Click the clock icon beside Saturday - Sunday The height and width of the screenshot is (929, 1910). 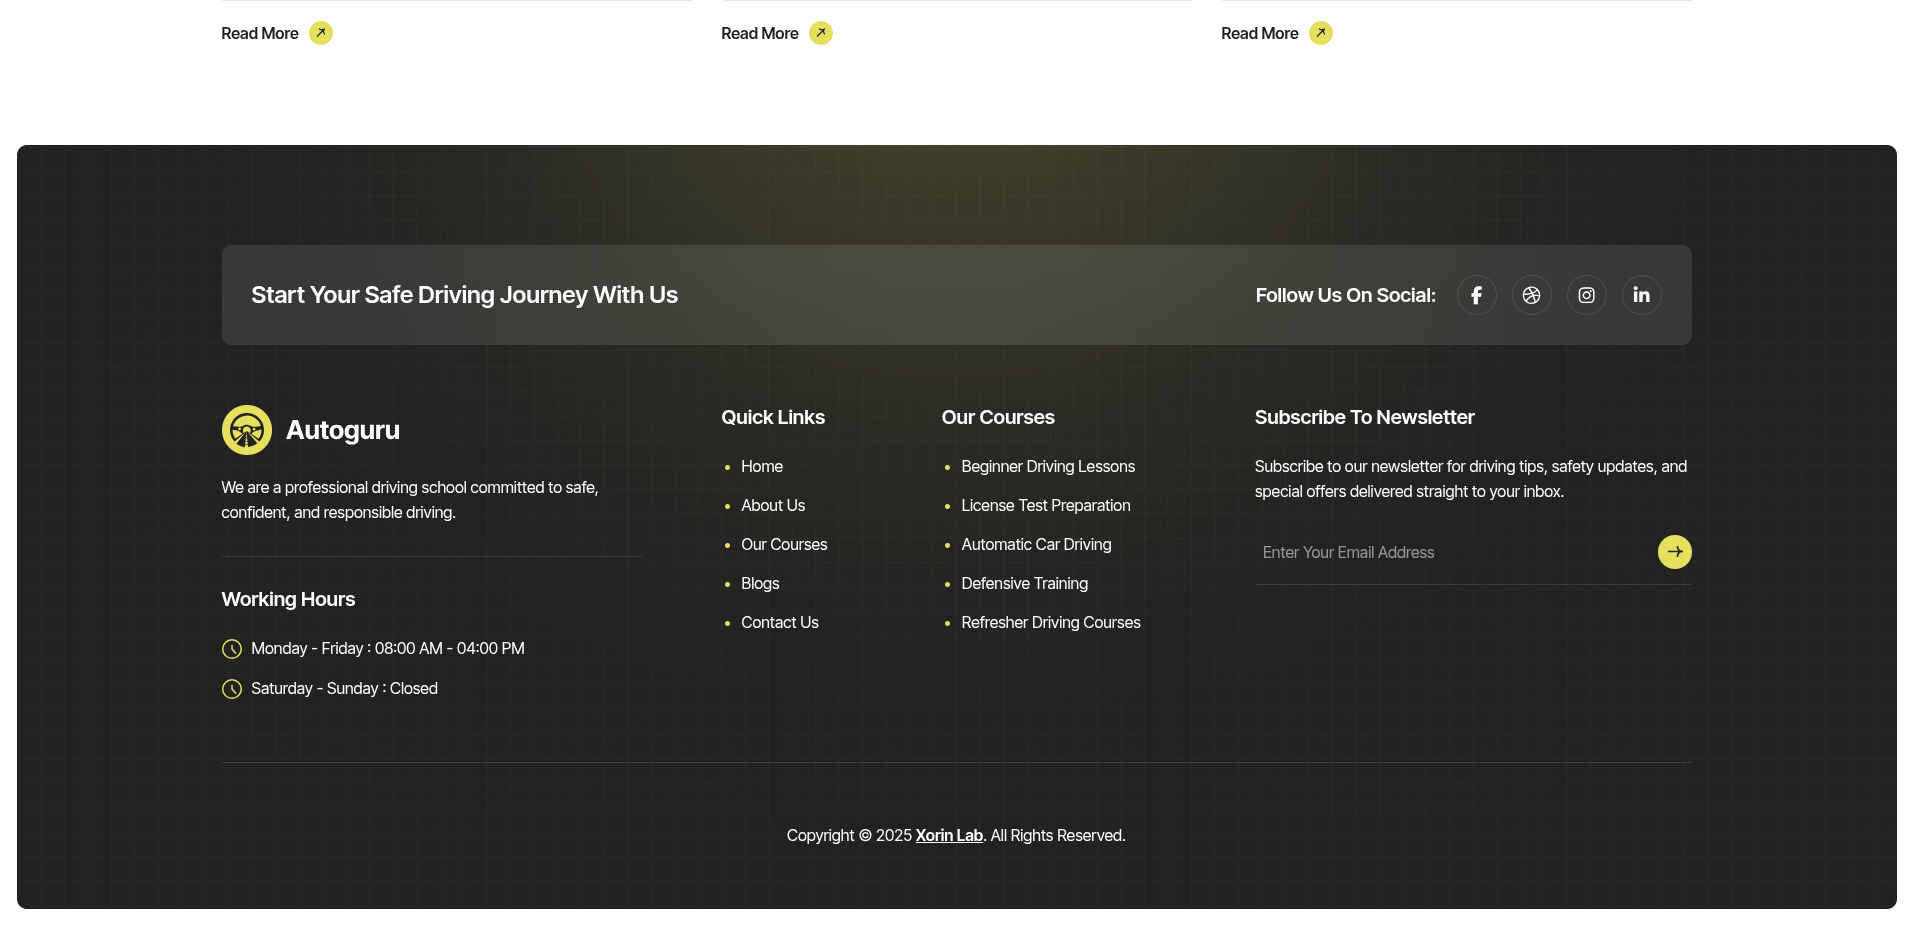tap(232, 689)
